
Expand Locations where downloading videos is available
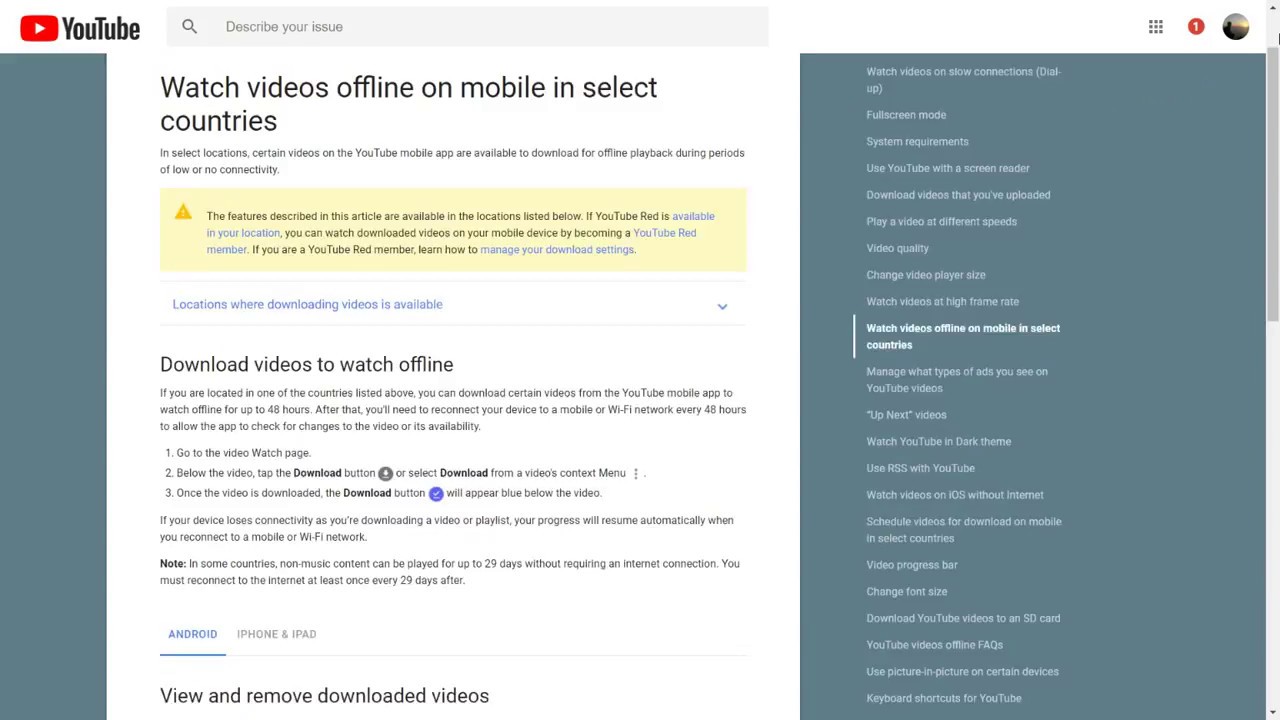click(x=452, y=305)
